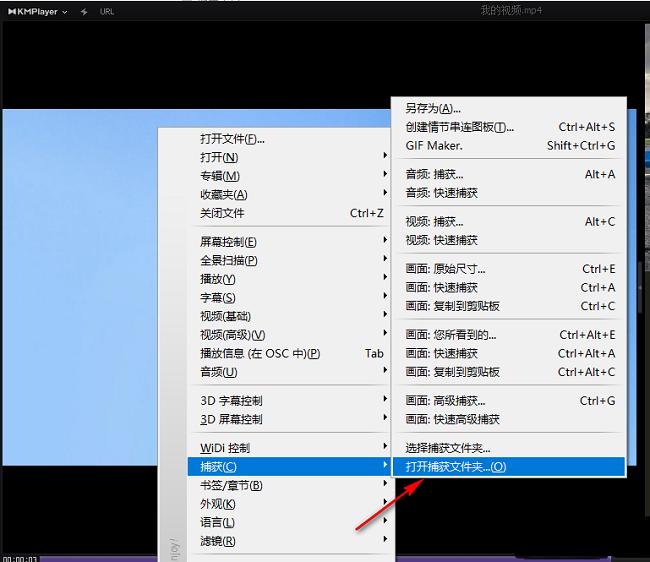Click 打开文件(F) in the context menu
This screenshot has height=562, width=650.
232,139
